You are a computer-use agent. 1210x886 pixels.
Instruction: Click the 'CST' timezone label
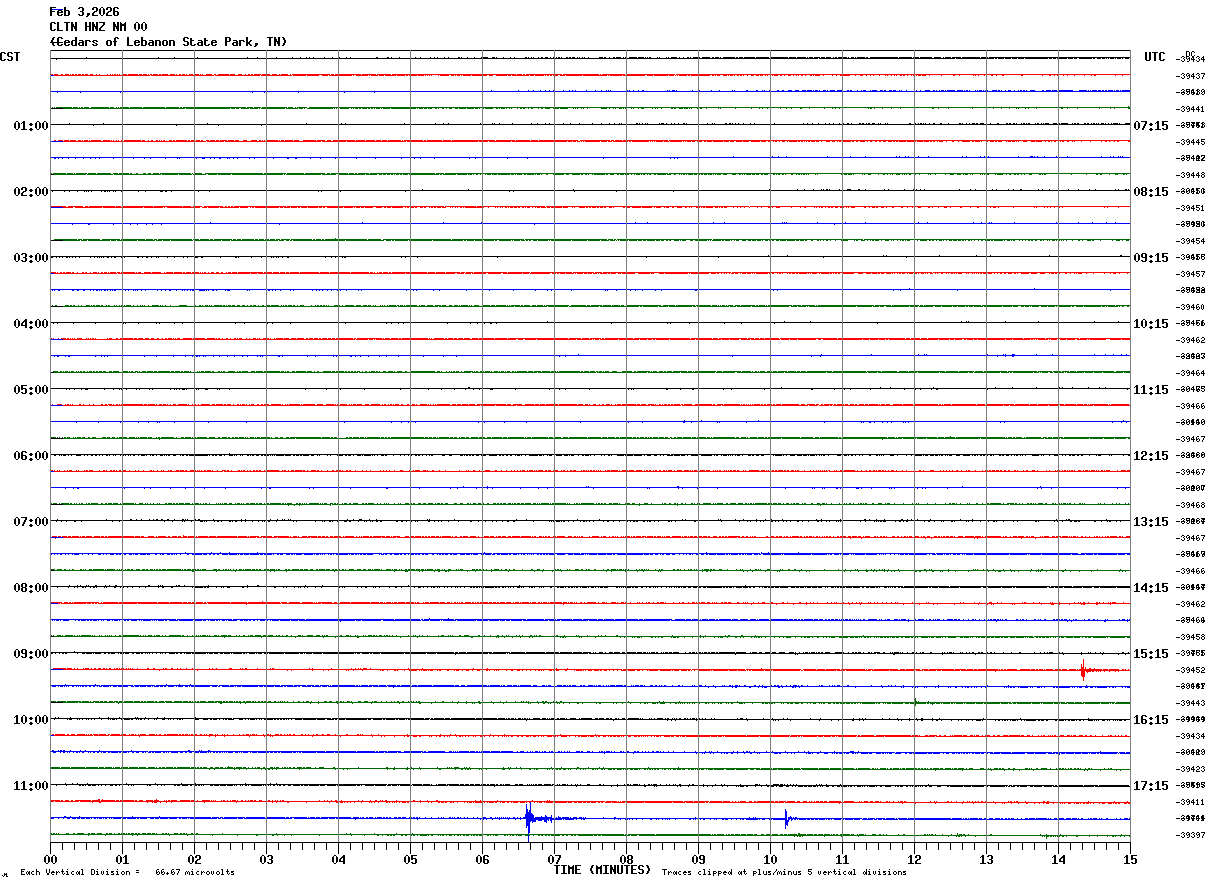(x=10, y=57)
